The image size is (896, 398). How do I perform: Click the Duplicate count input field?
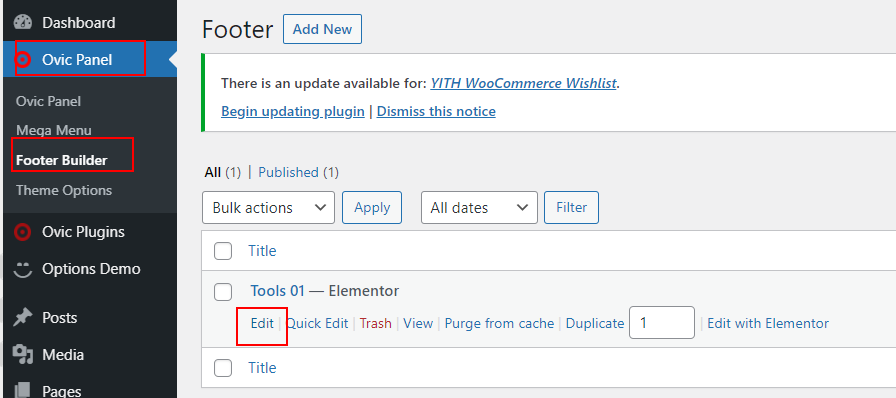coord(662,323)
